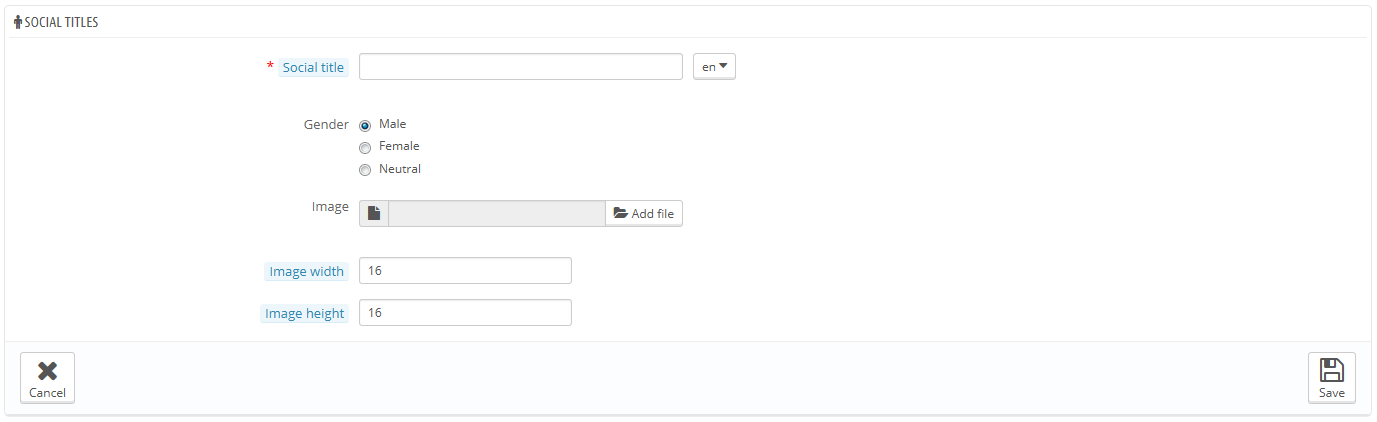Image resolution: width=1377 pixels, height=422 pixels.
Task: Click the Neutral radio label text
Action: click(x=400, y=169)
